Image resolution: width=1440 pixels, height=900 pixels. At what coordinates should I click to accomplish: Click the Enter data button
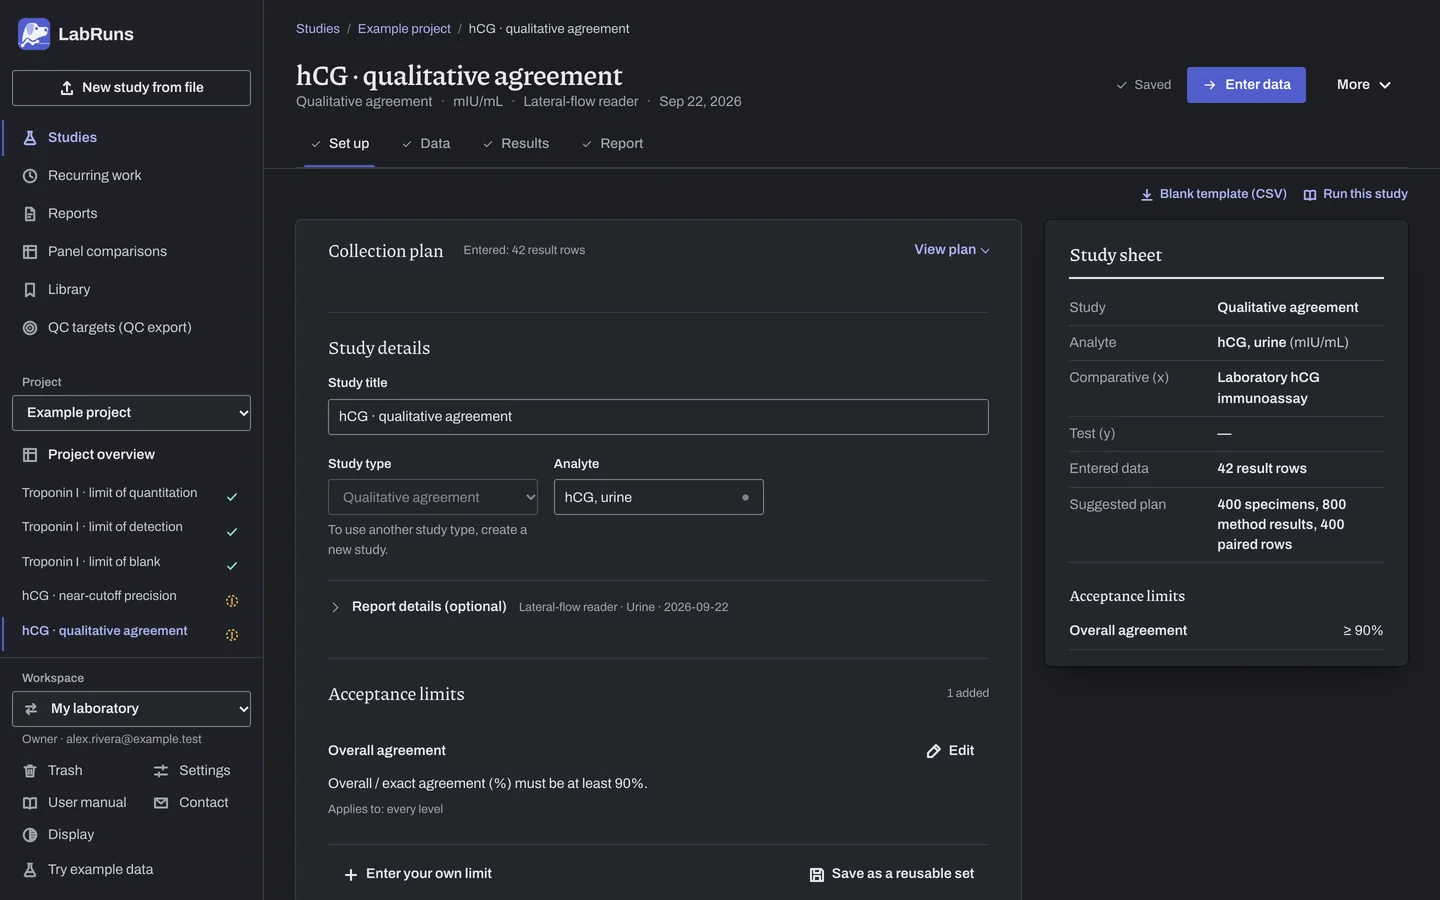(x=1246, y=85)
